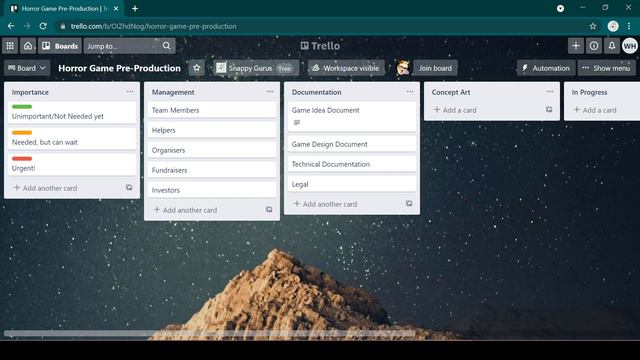Go to Trello home icon
Screen dimensions: 640x360
coord(28,46)
